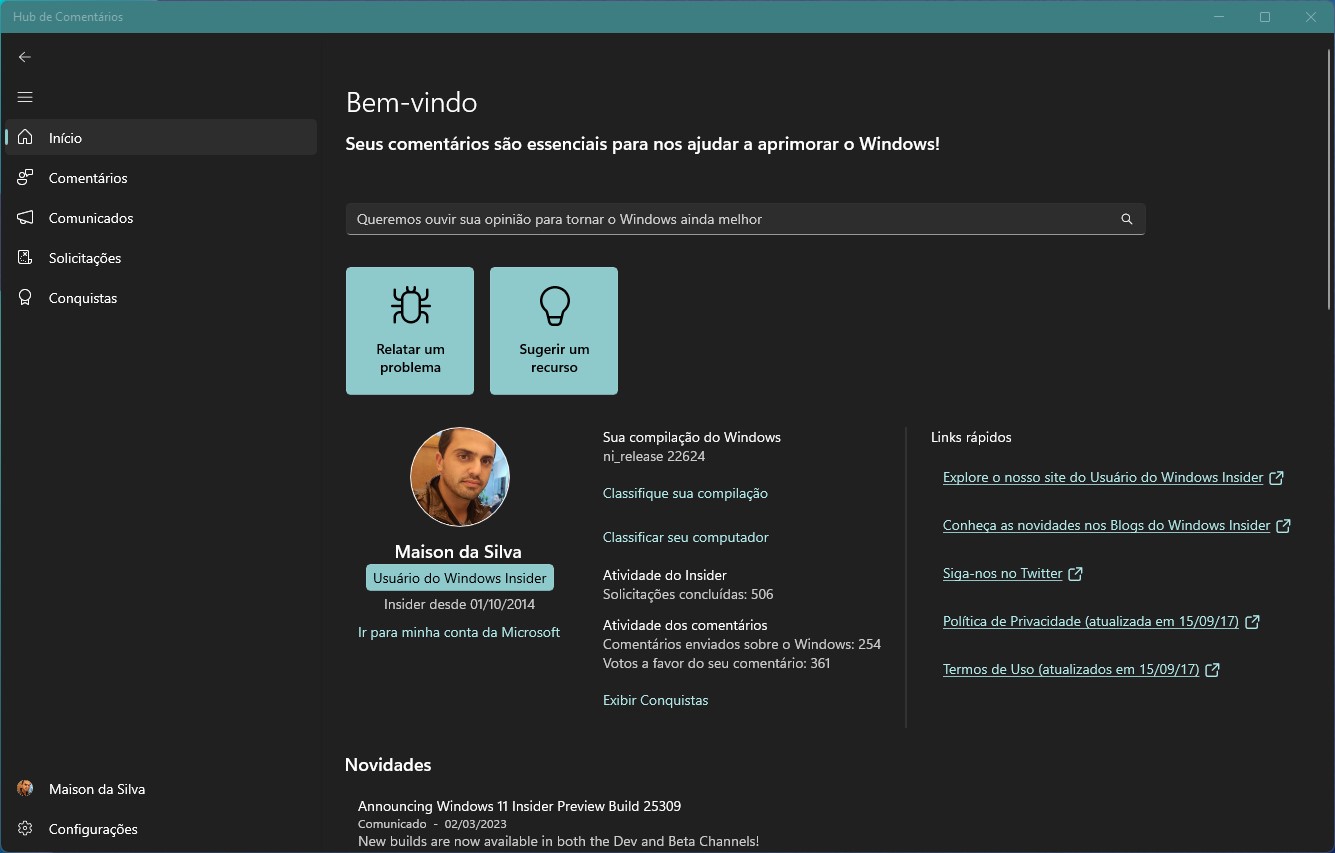Viewport: 1335px width, 853px height.
Task: Open Comunicados announcements section
Action: click(x=89, y=217)
